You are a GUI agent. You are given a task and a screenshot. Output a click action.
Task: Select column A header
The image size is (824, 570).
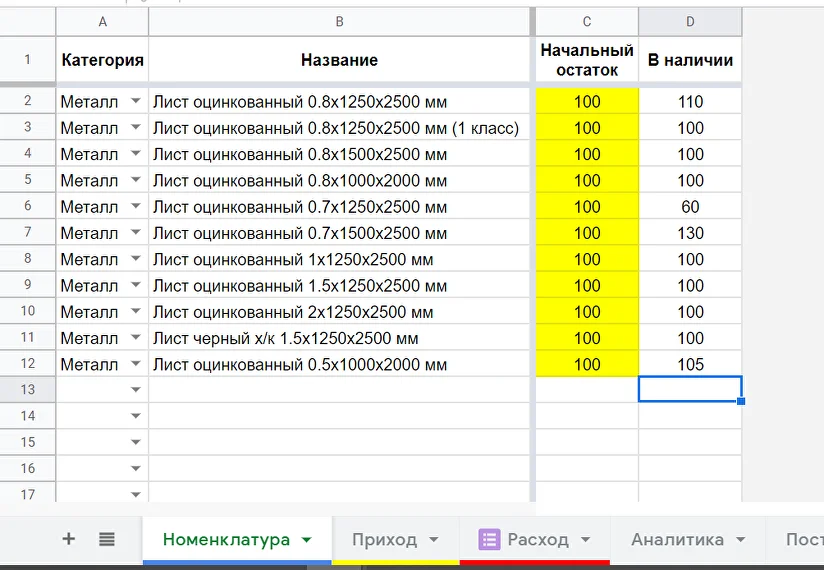coord(102,22)
